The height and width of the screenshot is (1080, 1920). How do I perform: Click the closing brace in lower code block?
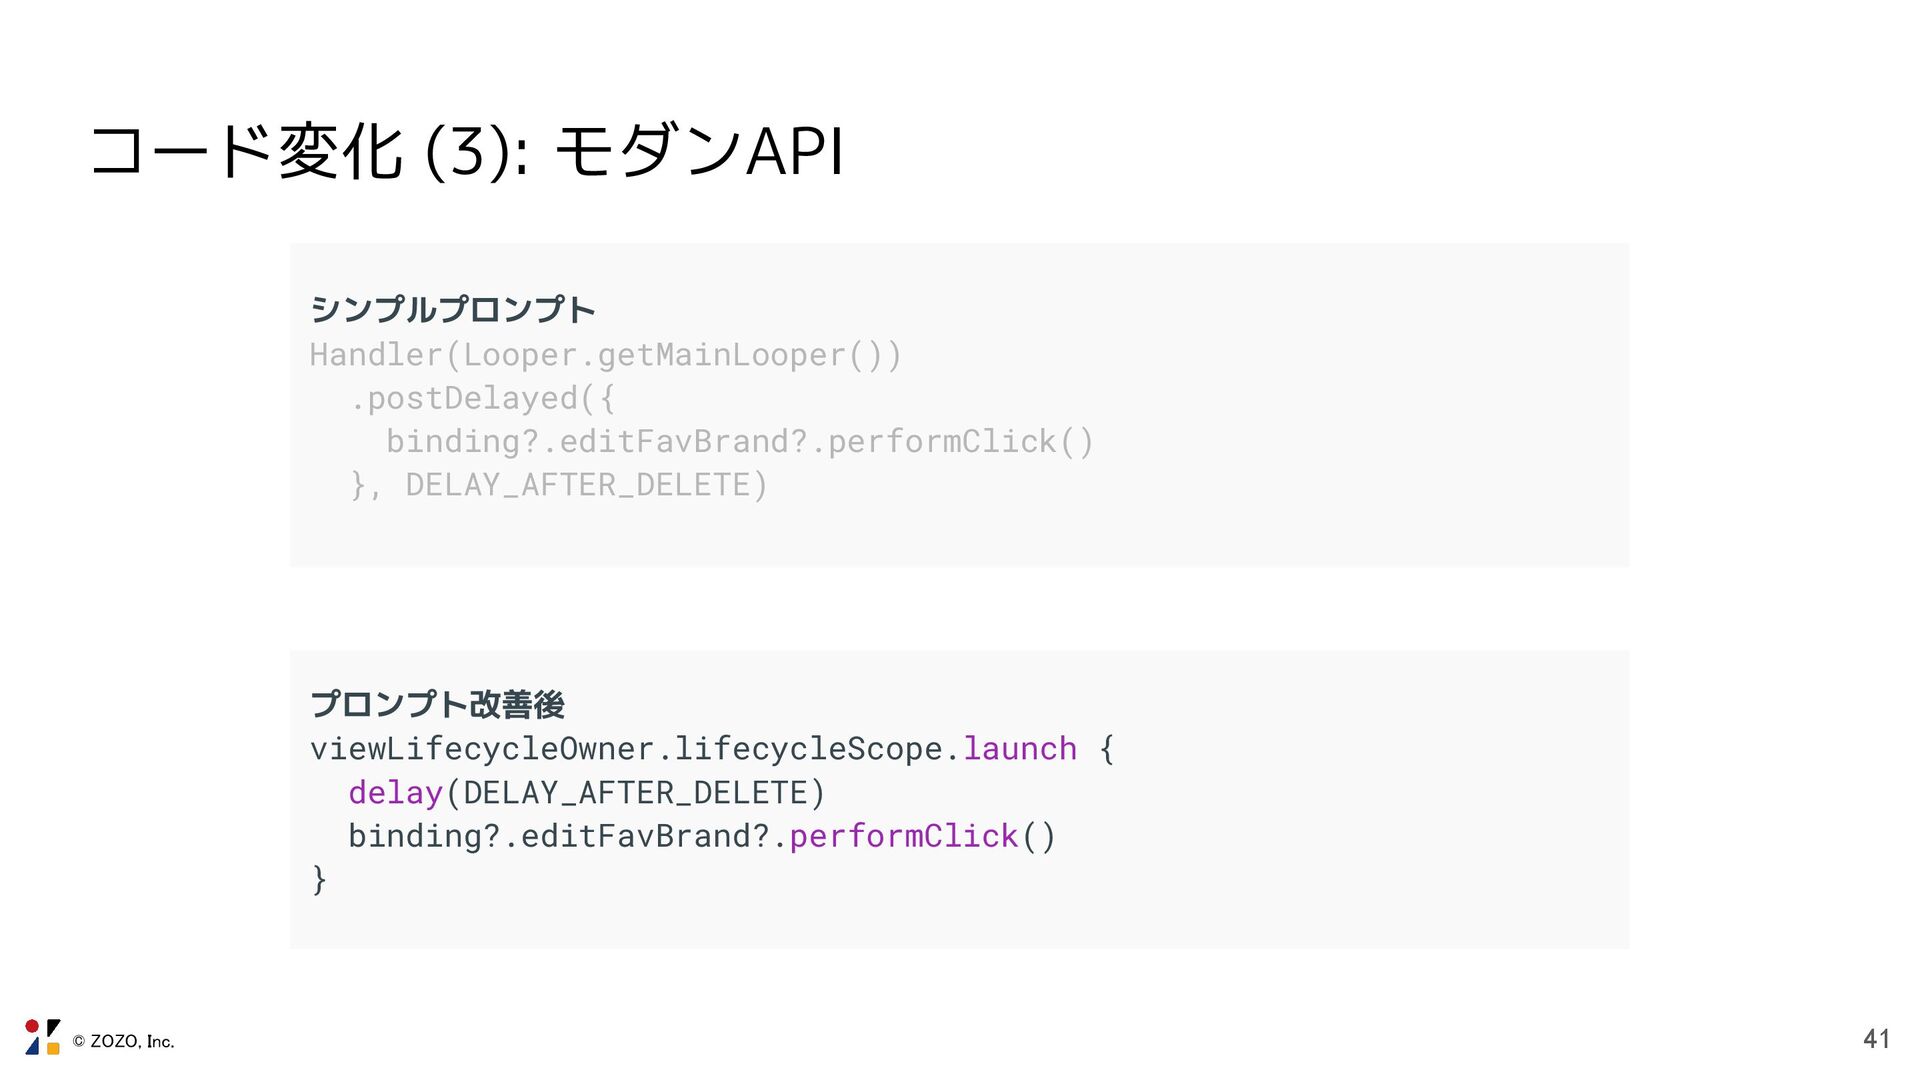[319, 879]
